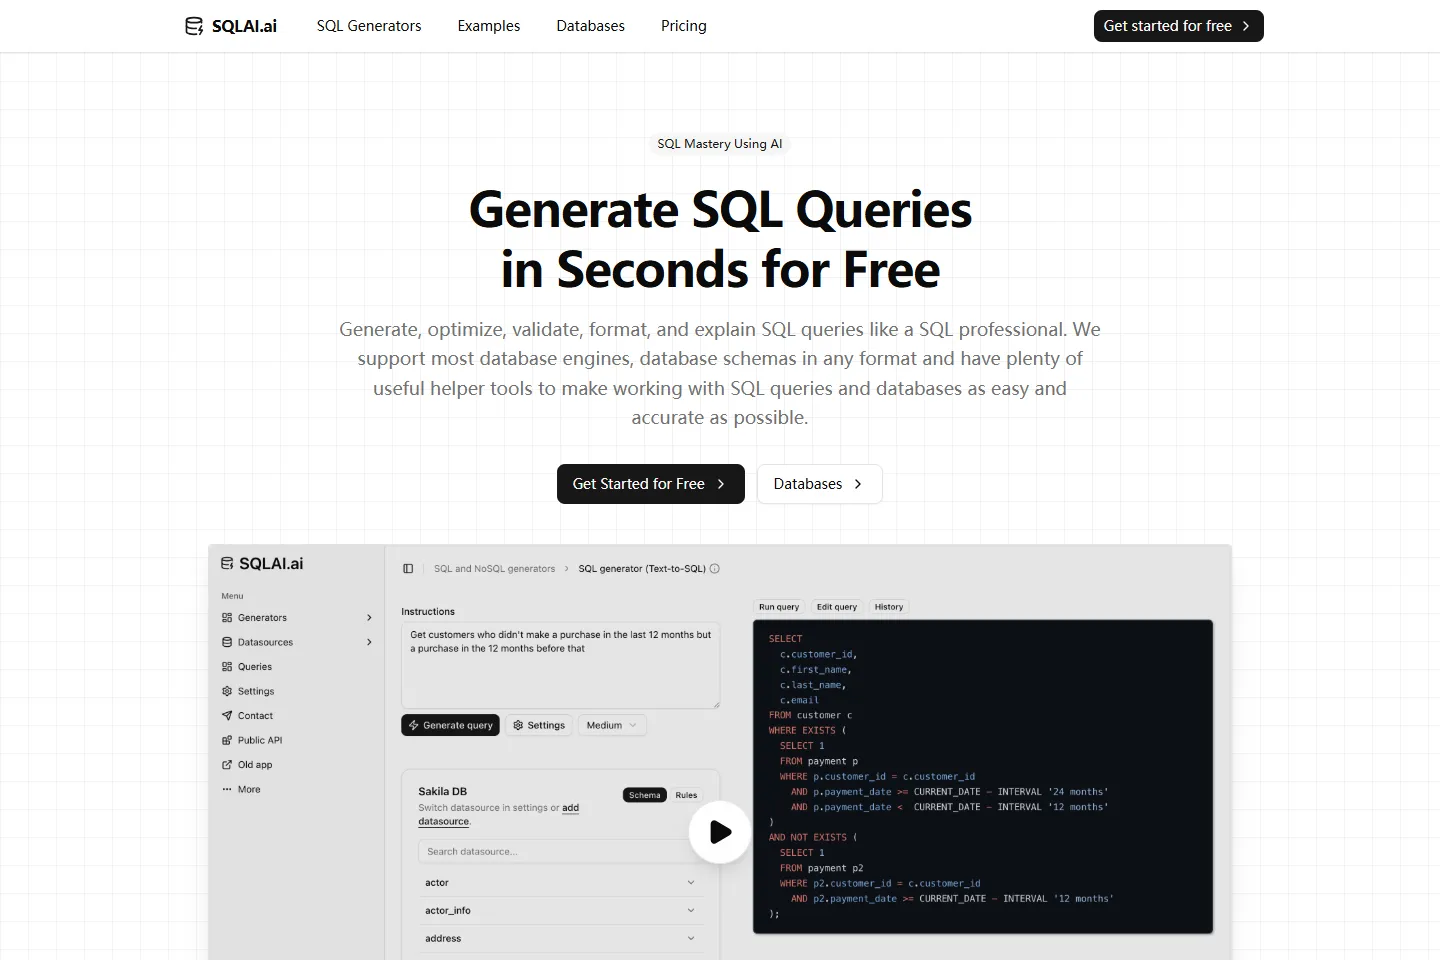Click the Settings gear icon in the sidebar
1440x960 pixels.
227,691
